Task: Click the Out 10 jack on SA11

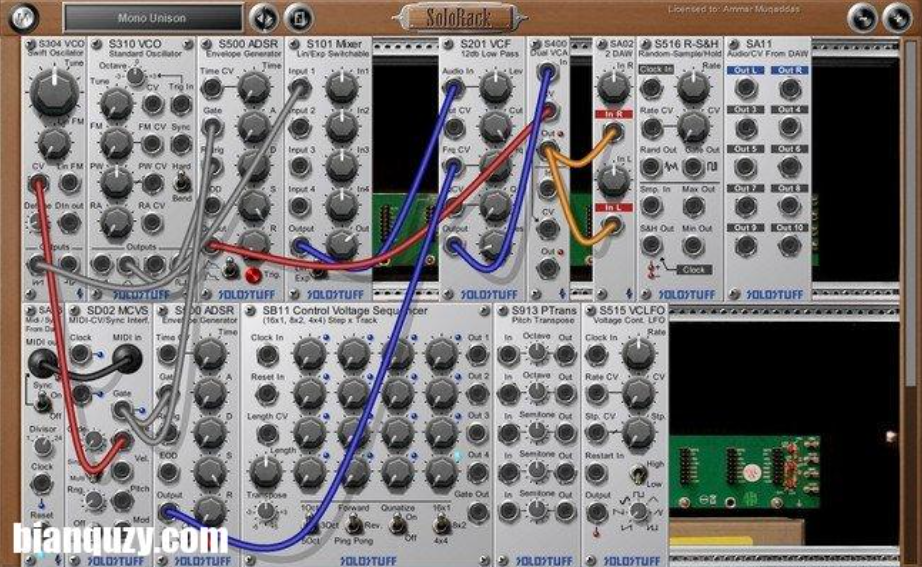Action: [790, 245]
